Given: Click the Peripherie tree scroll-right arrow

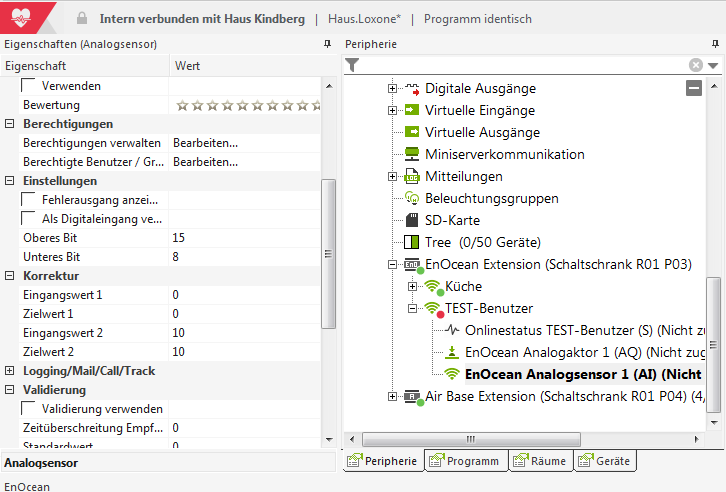Looking at the screenshot, I should point(697,439).
